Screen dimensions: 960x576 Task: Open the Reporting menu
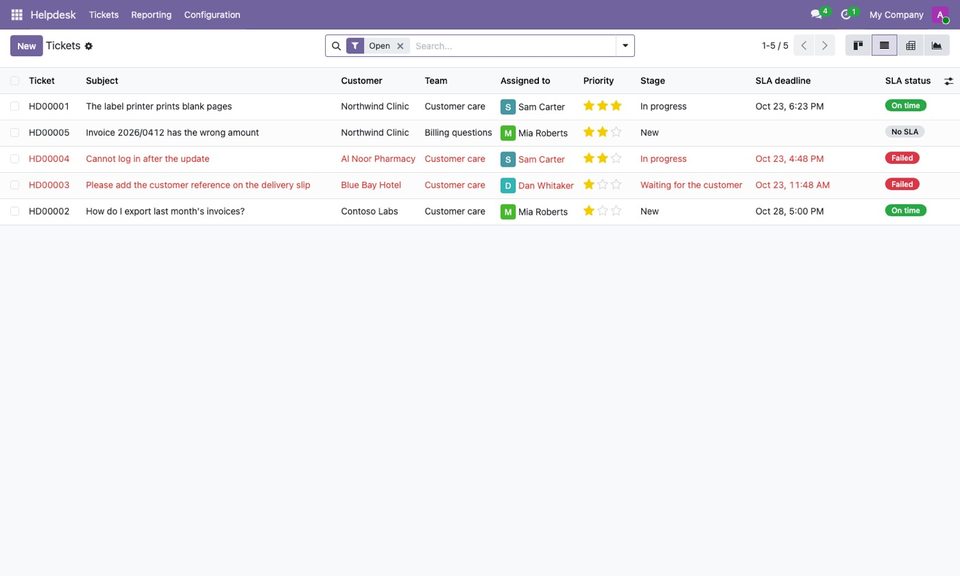click(x=151, y=15)
